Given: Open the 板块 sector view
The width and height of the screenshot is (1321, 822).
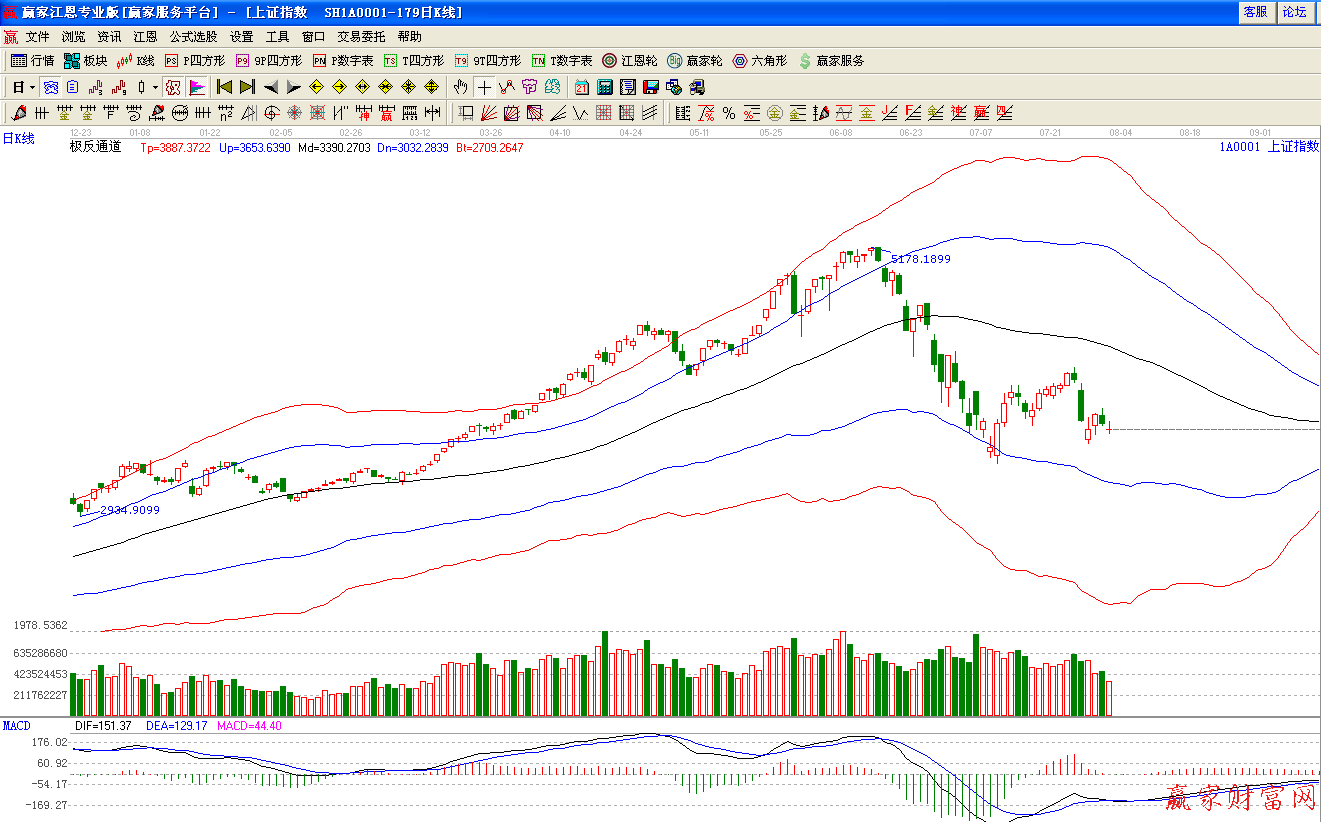Looking at the screenshot, I should (85, 61).
